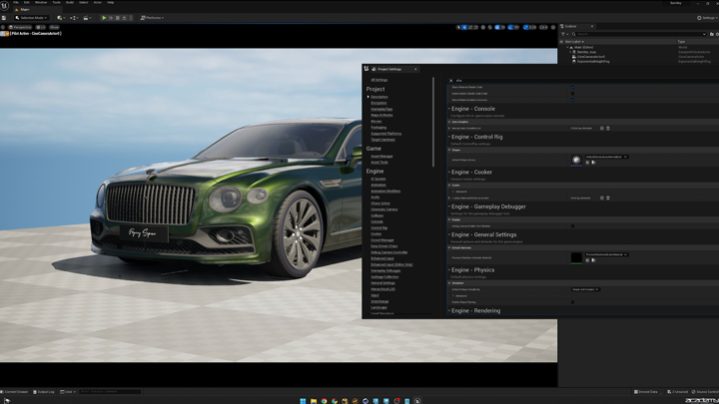Open the File menu
The image size is (719, 404).
click(16, 3)
